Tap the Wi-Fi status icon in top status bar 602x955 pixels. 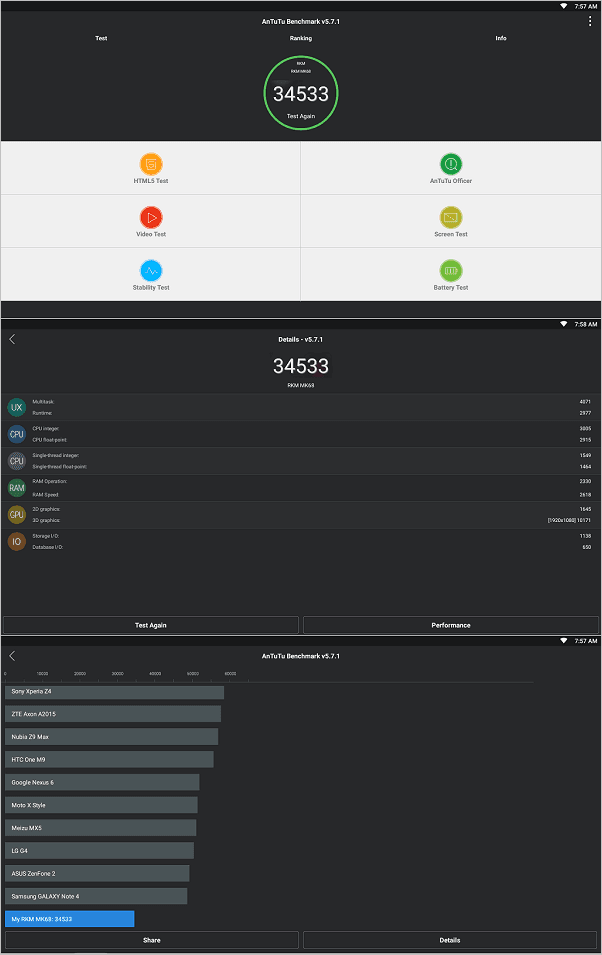(564, 6)
